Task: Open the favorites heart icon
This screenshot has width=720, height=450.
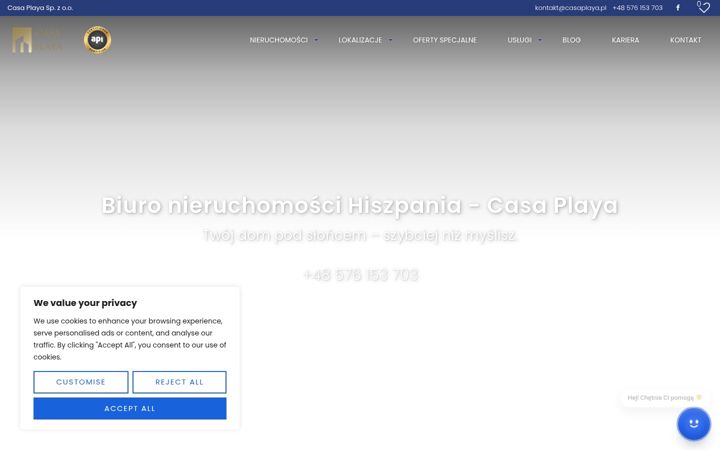Action: [703, 7]
